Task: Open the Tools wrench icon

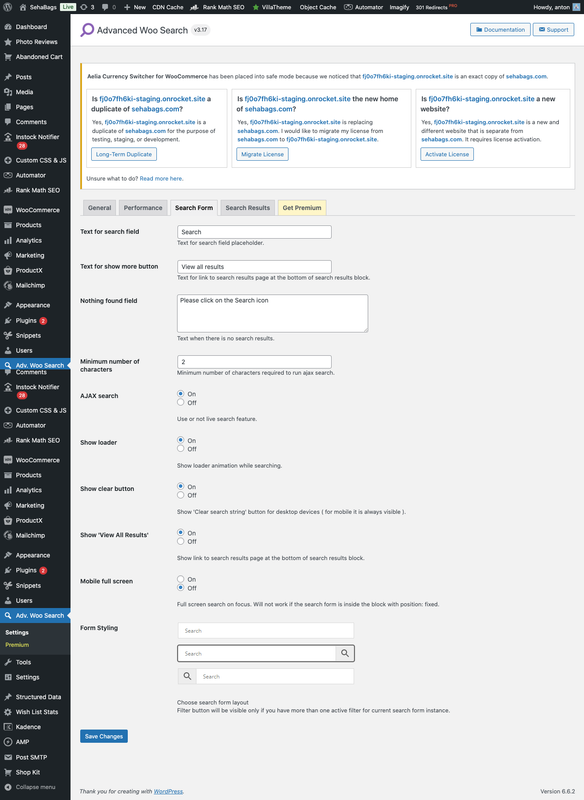Action: coord(8,662)
